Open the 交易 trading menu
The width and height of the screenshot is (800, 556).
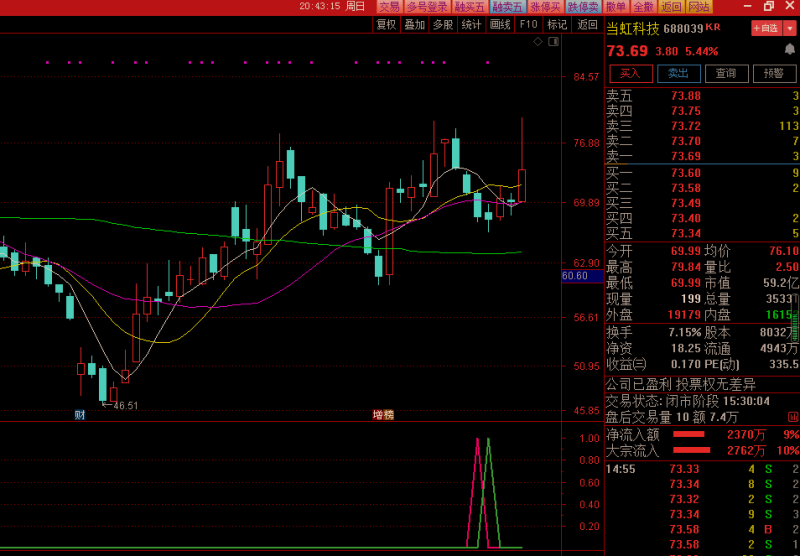click(388, 7)
